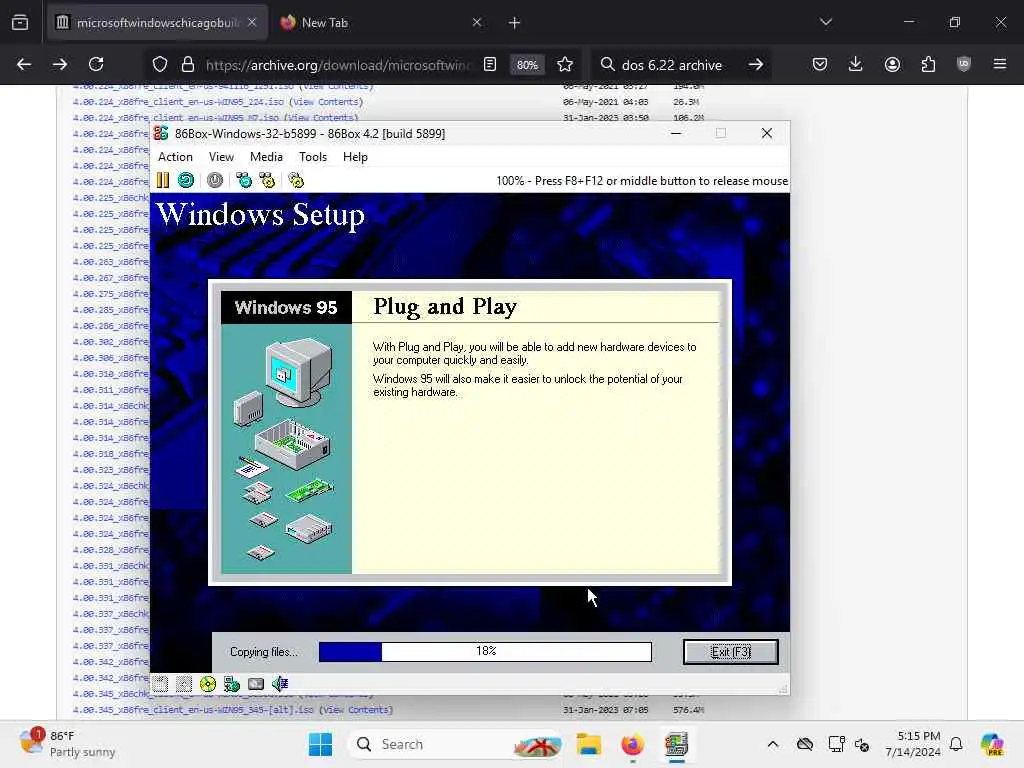Click the Windows taskbar Search box
Viewport: 1024px width, 768px height.
(x=455, y=744)
